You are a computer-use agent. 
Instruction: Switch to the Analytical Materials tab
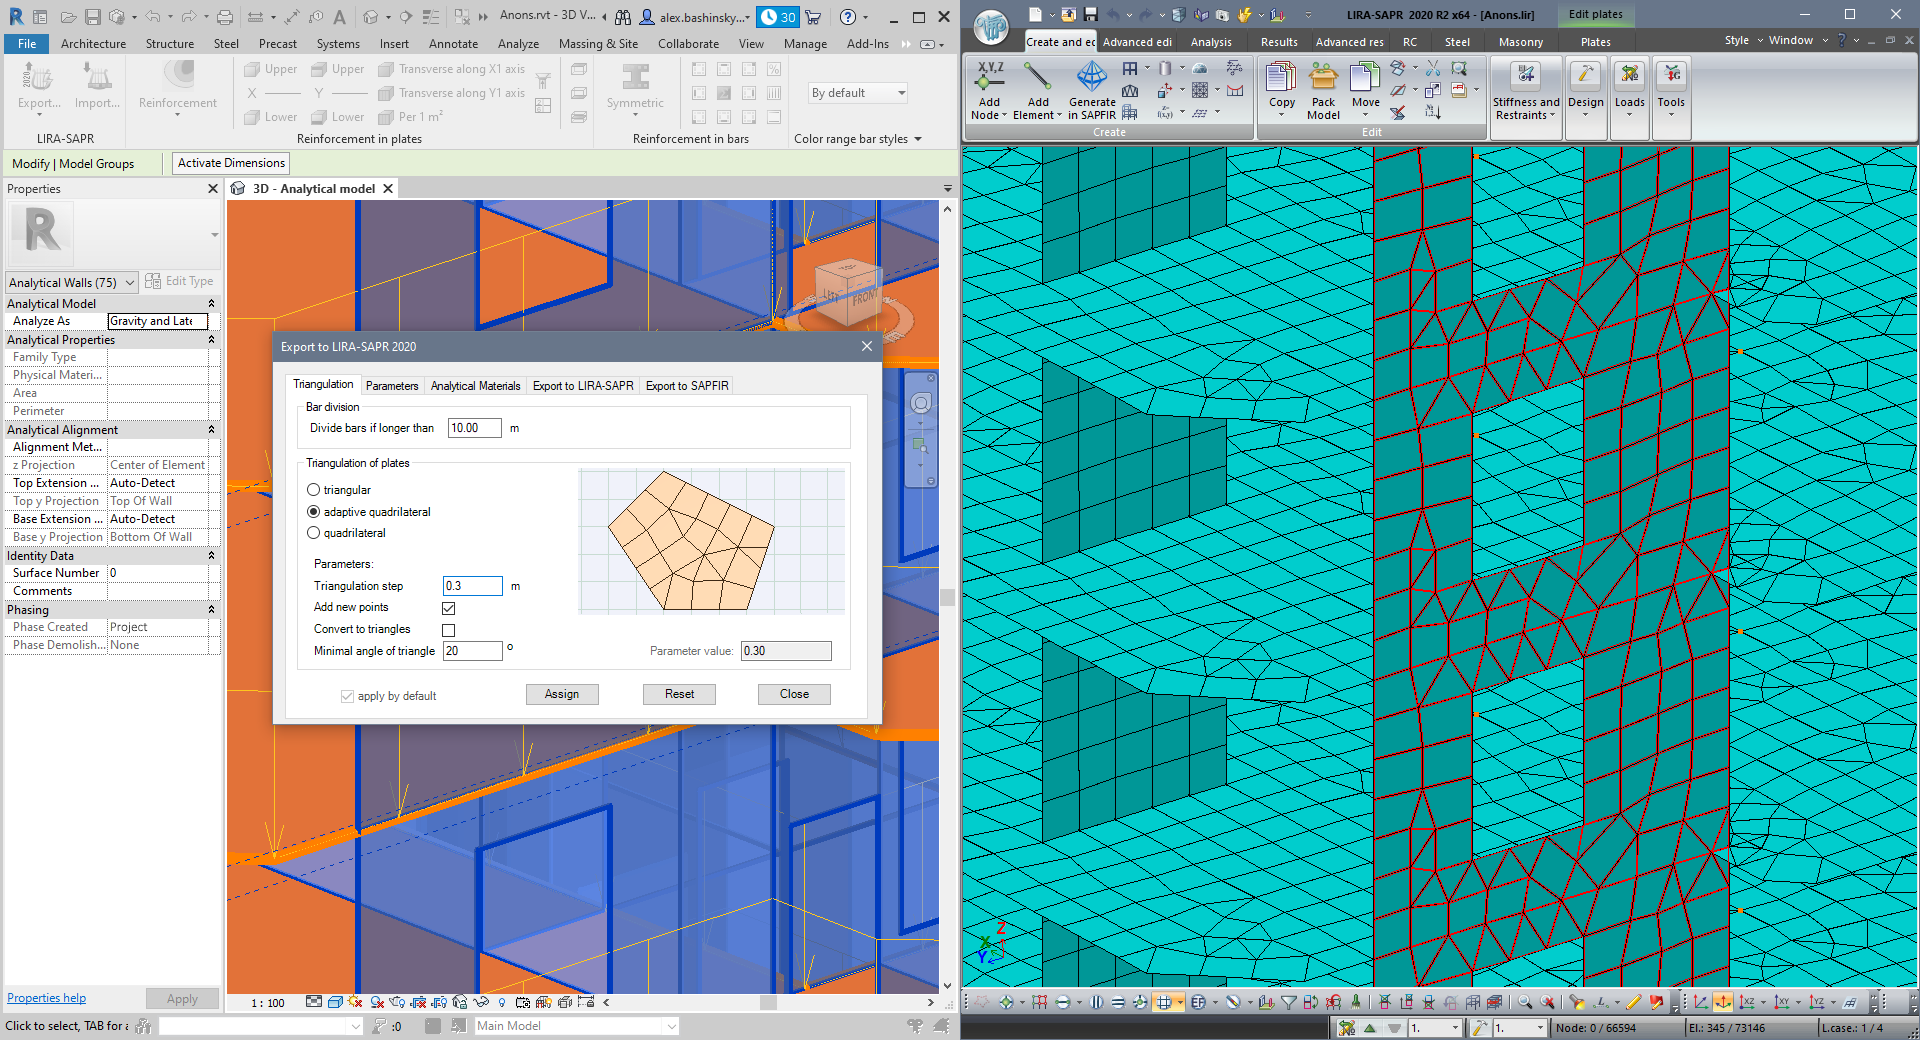475,386
